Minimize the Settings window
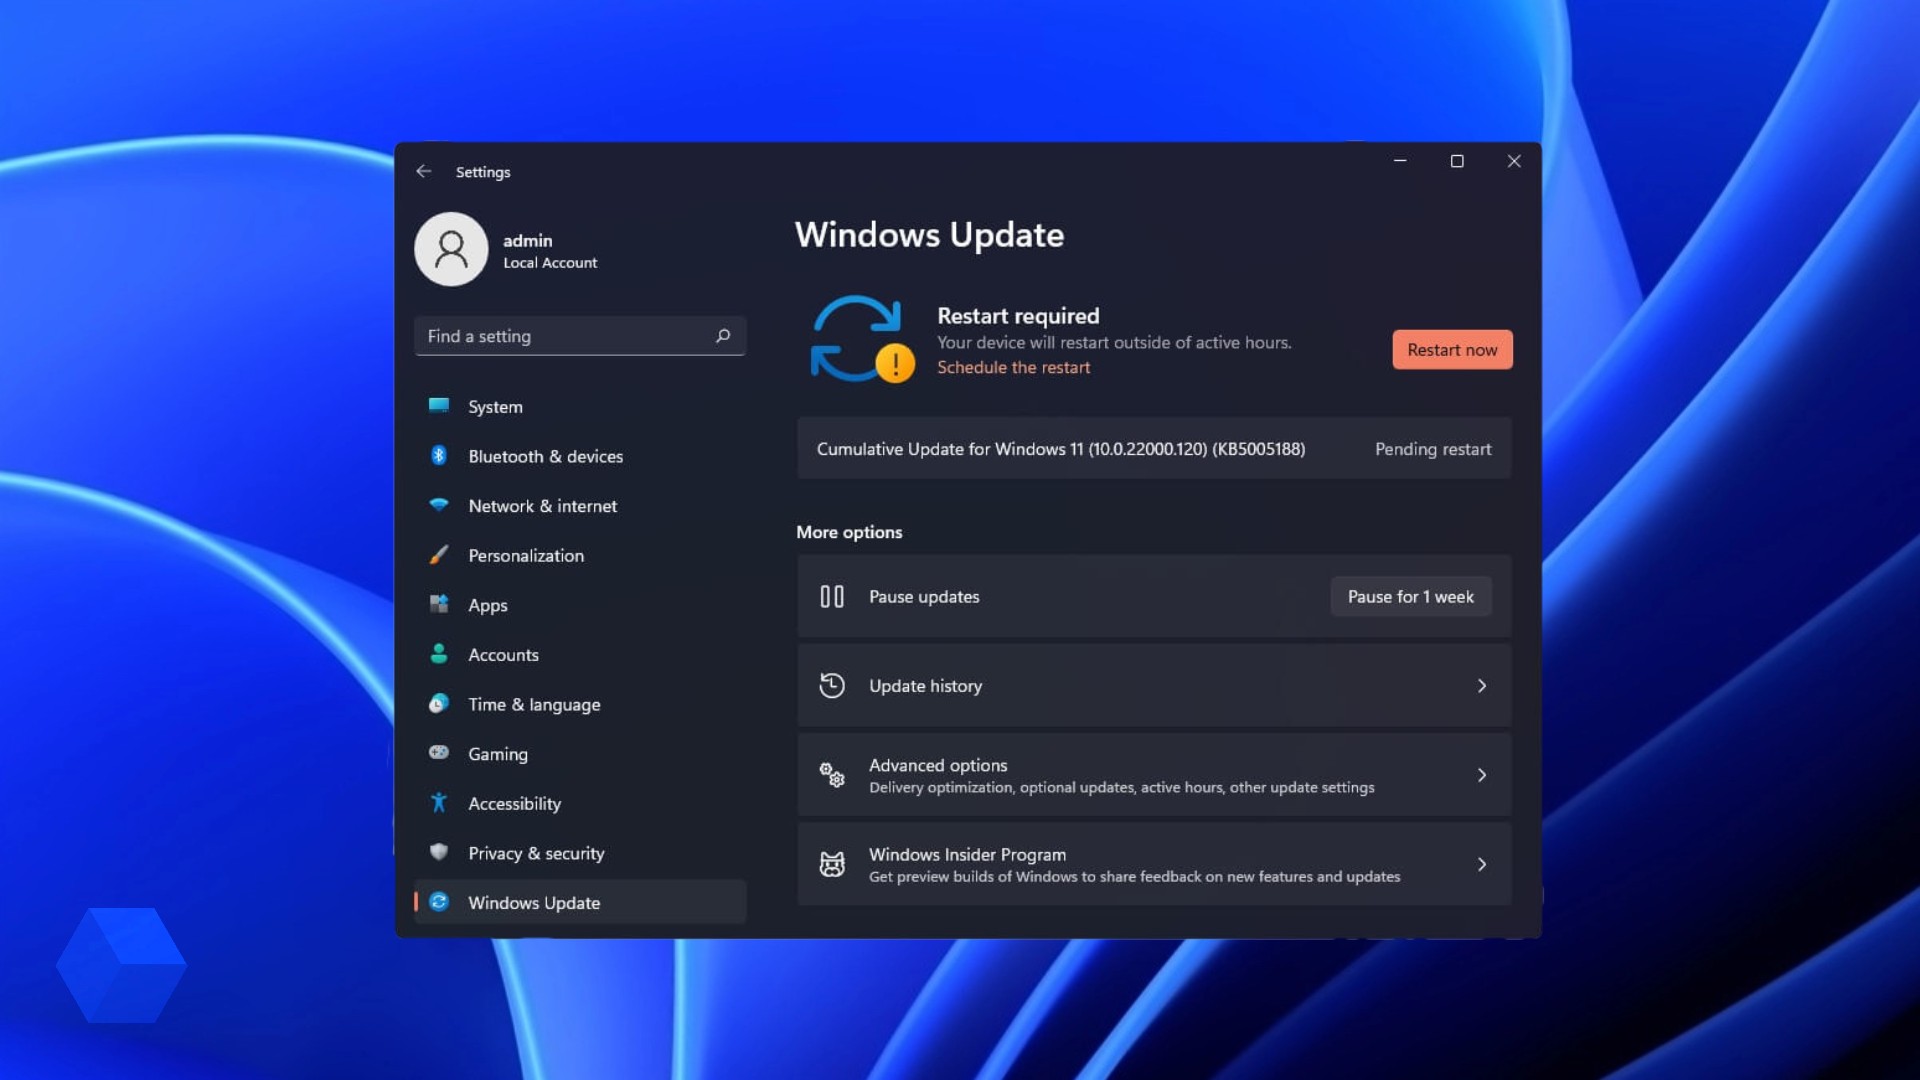 [x=1400, y=161]
